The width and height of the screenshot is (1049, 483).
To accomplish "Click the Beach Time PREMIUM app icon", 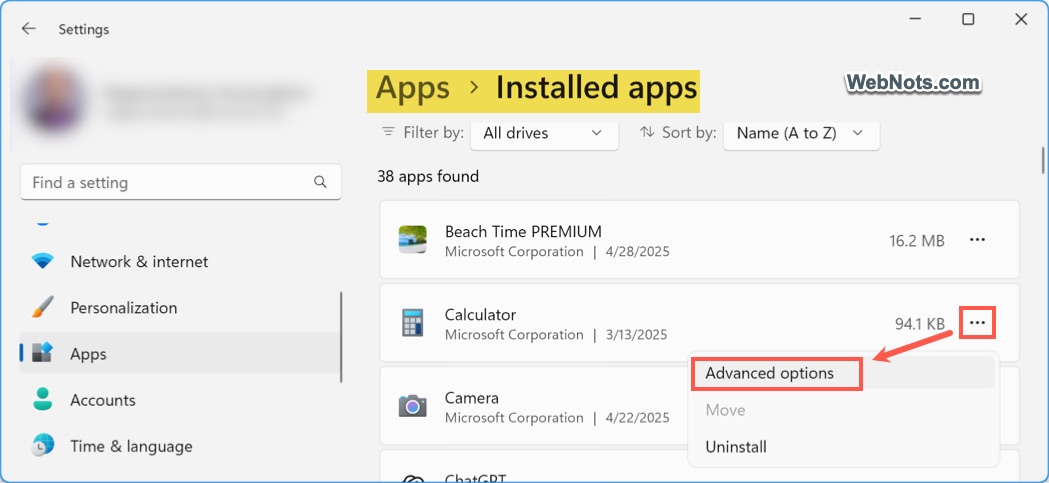I will point(413,239).
